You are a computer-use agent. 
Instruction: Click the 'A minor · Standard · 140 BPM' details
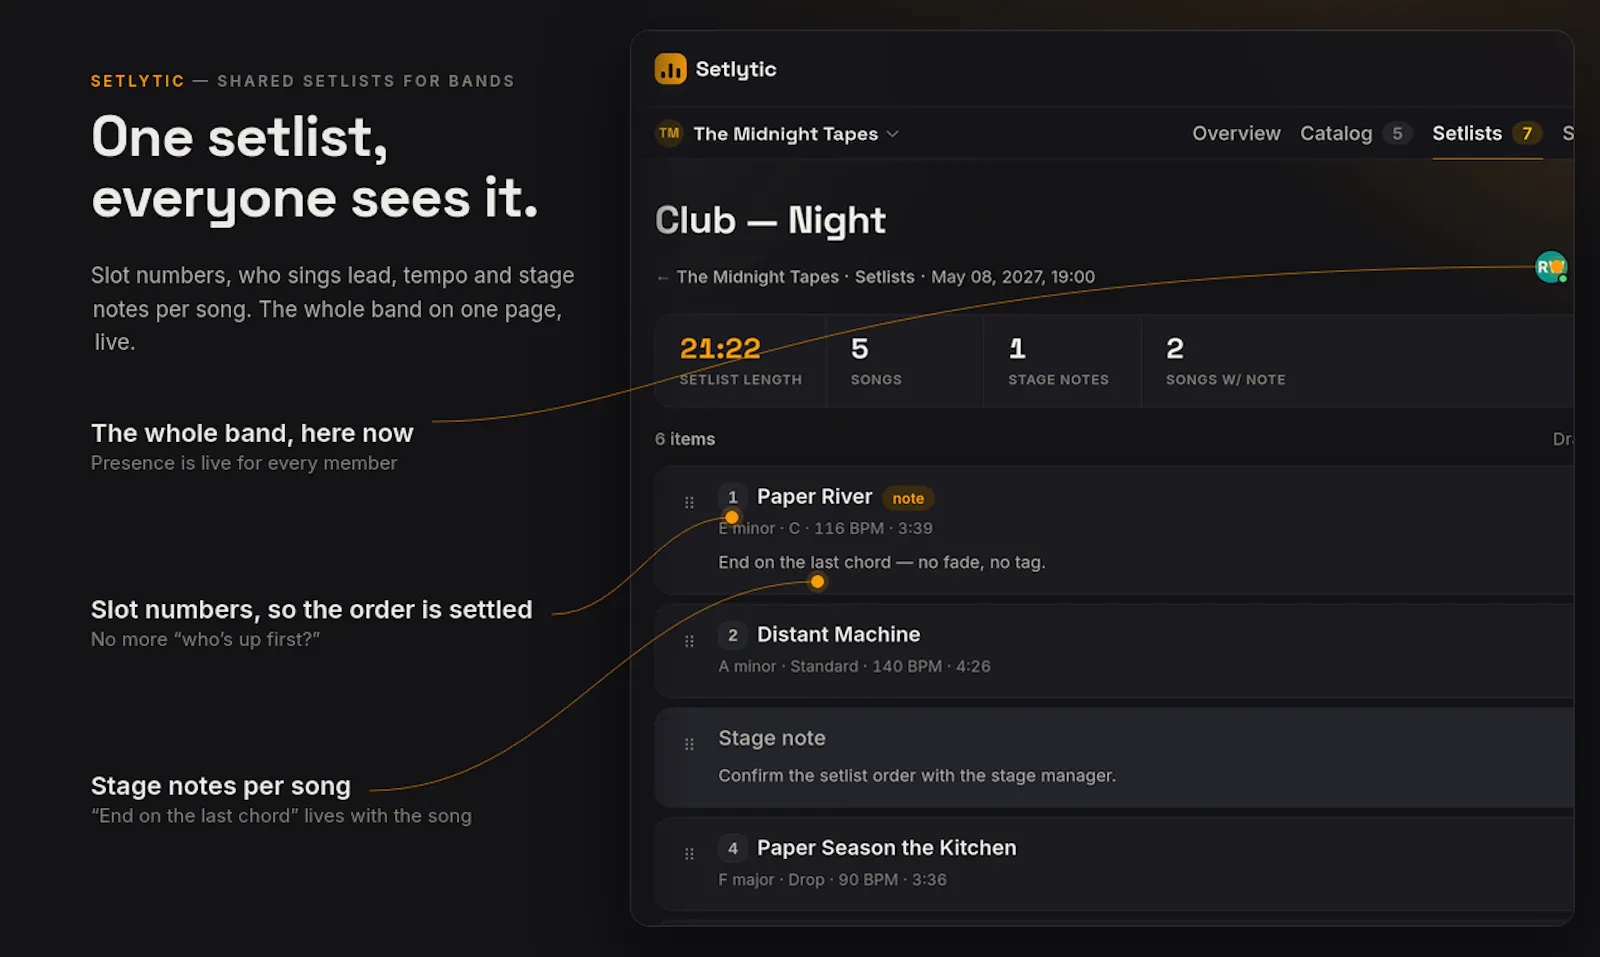point(854,666)
